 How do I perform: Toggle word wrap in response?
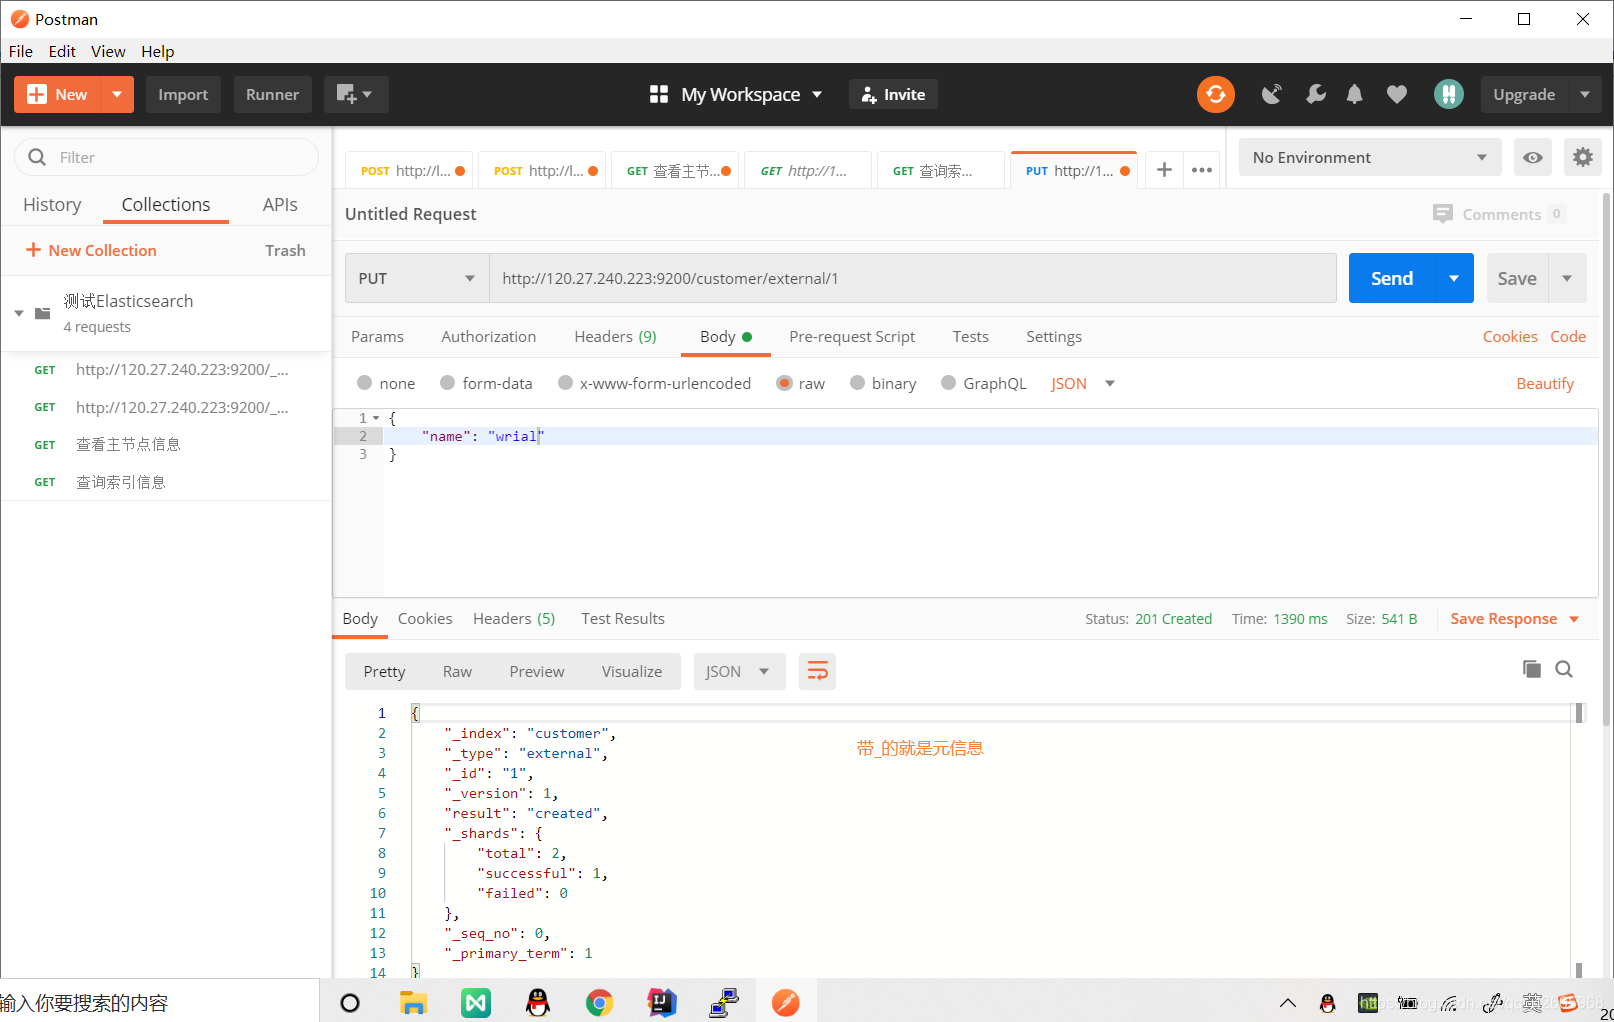tap(817, 671)
